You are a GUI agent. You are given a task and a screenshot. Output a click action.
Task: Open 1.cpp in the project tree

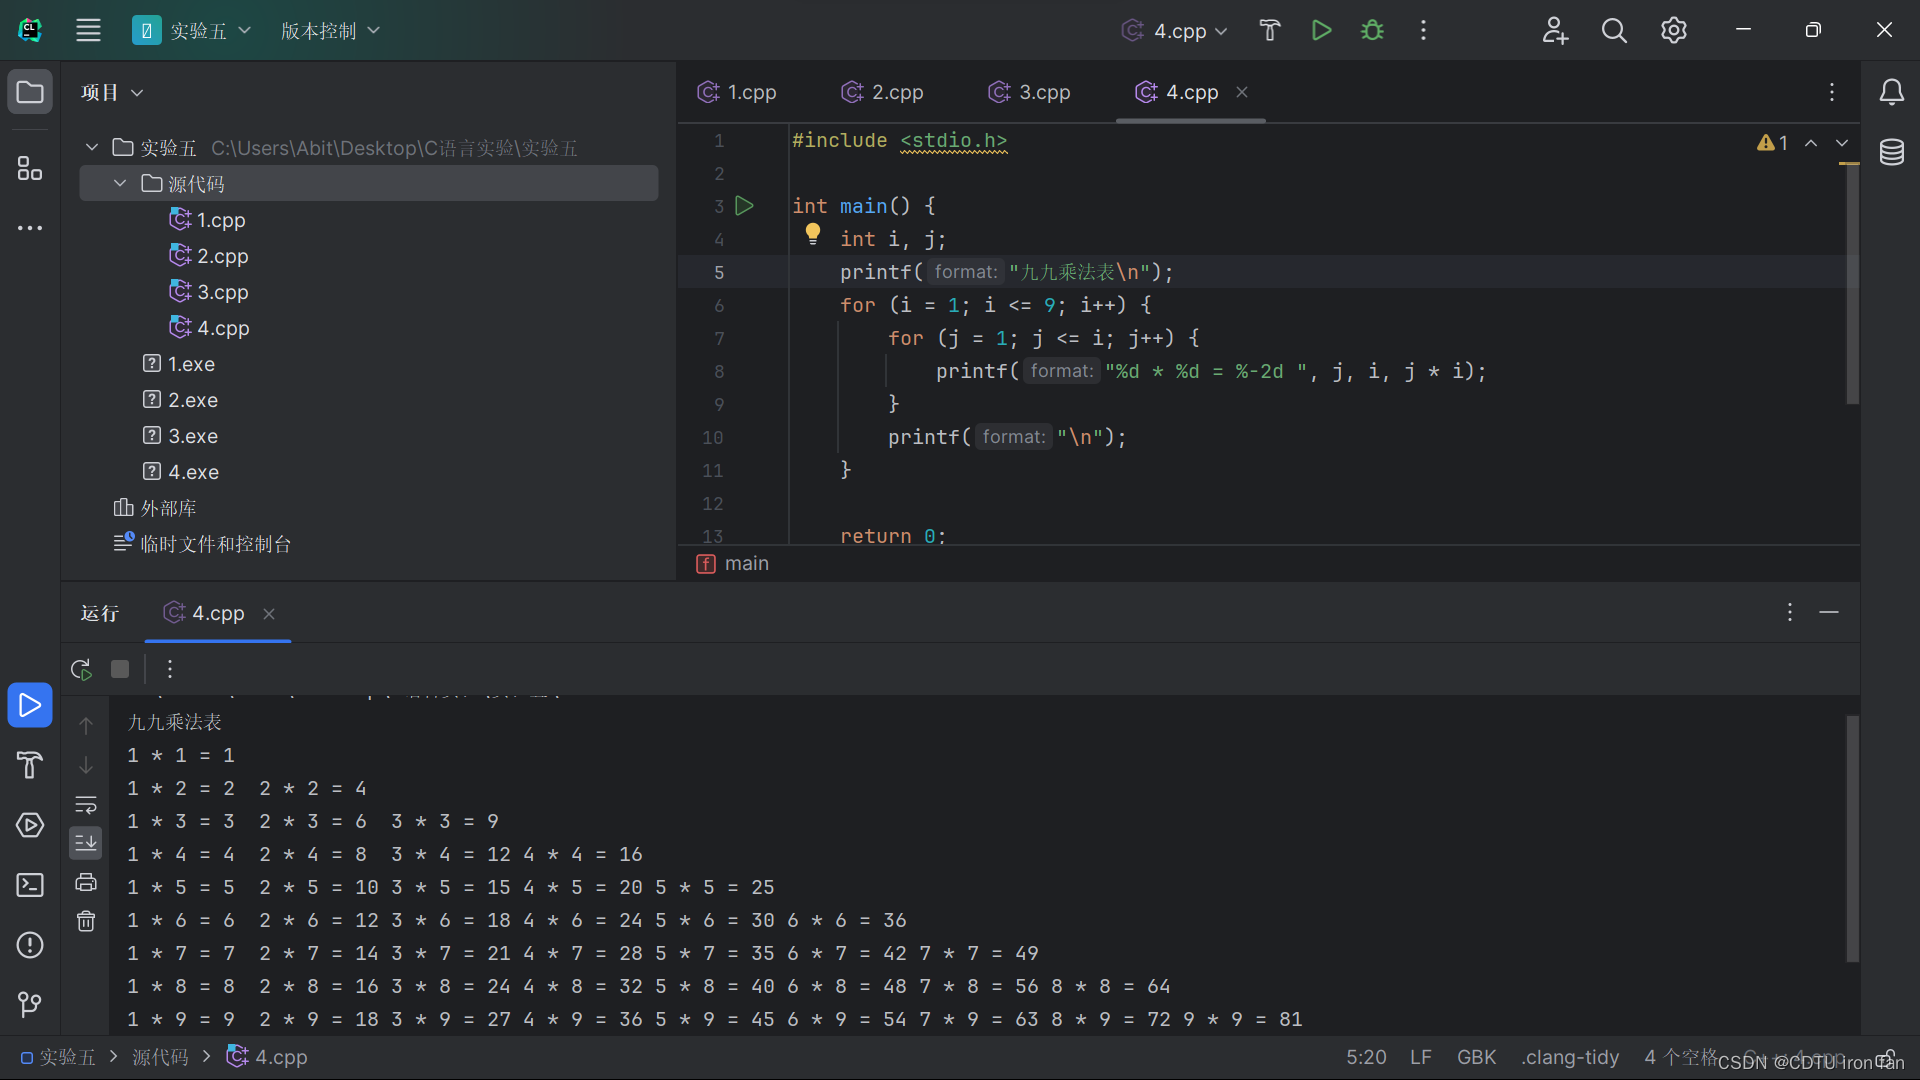[x=220, y=220]
